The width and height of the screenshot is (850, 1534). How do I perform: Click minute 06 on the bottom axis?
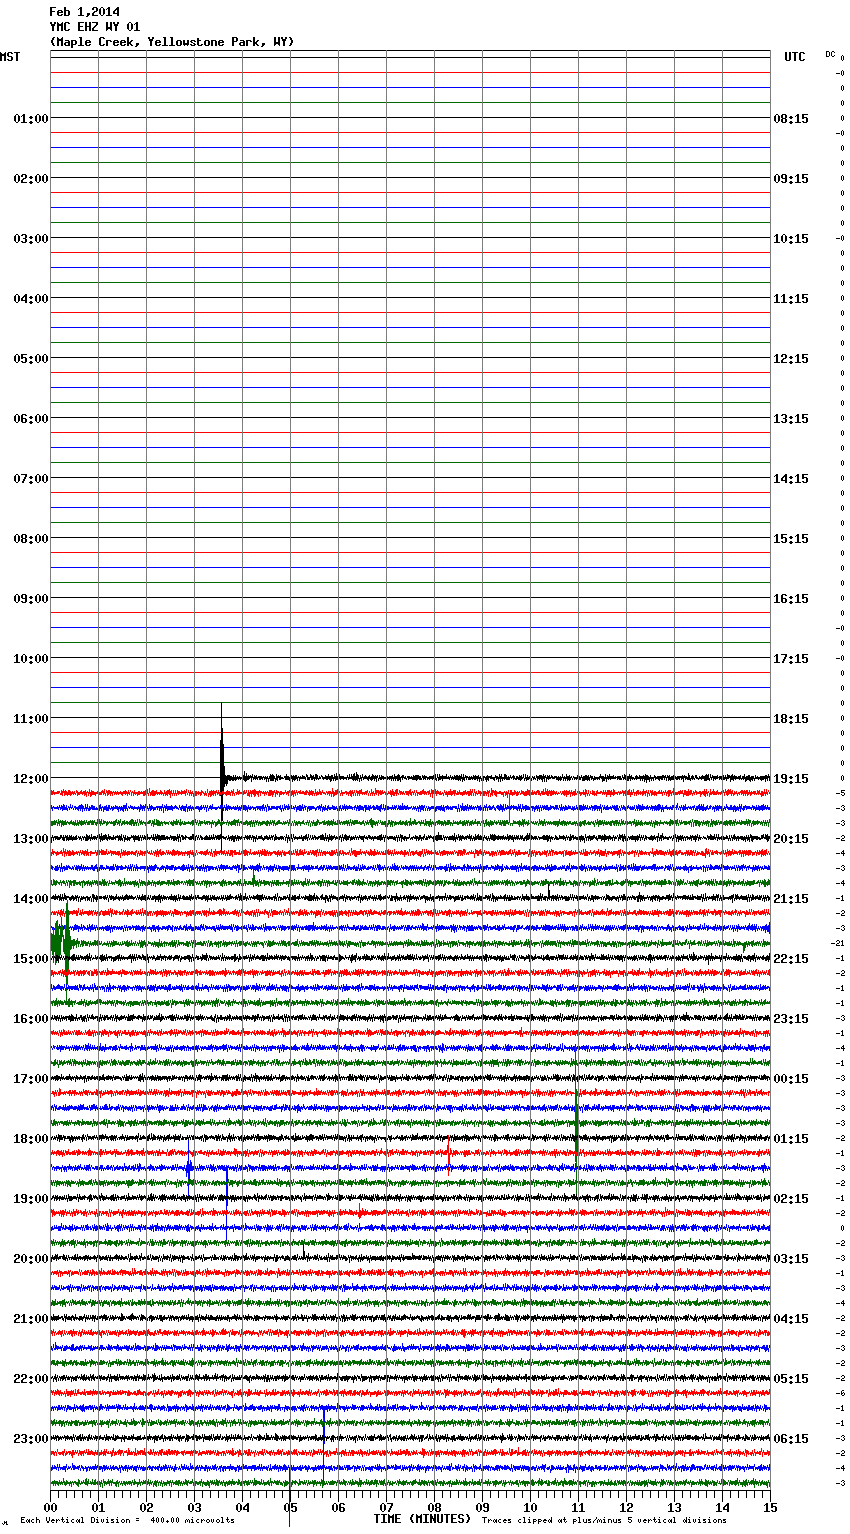click(x=338, y=1507)
